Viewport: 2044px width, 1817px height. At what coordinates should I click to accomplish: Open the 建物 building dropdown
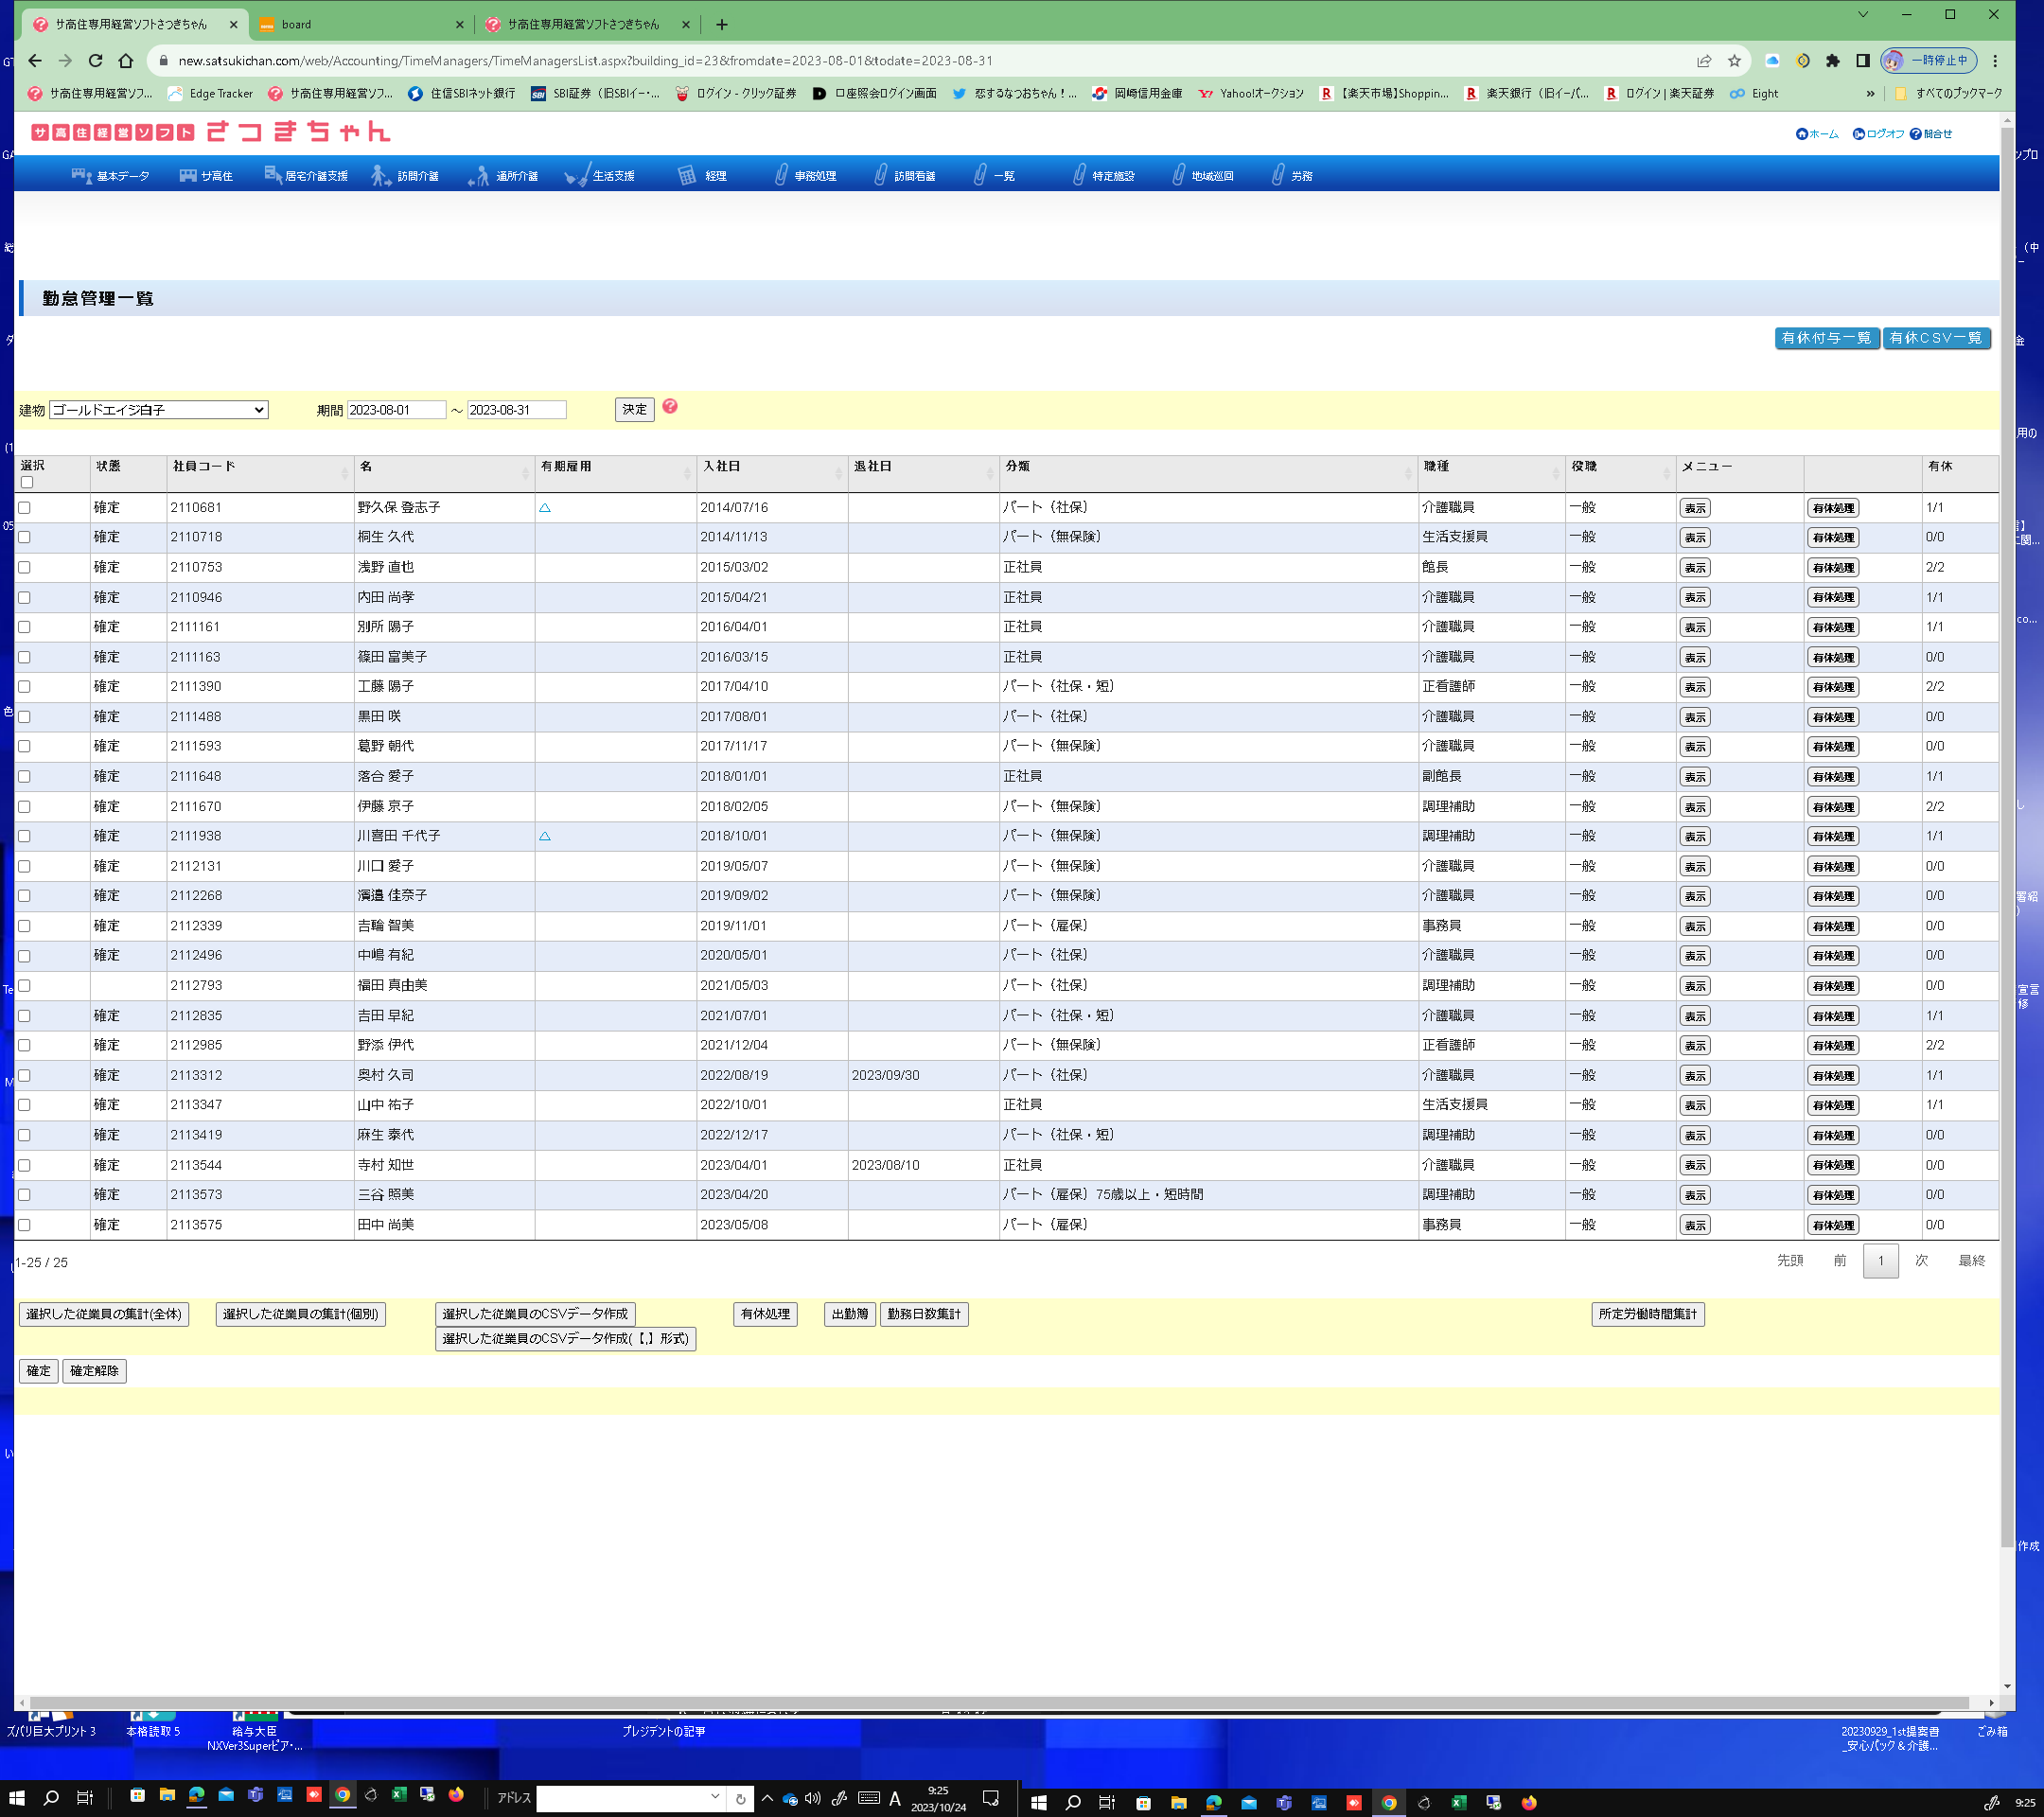[x=158, y=410]
